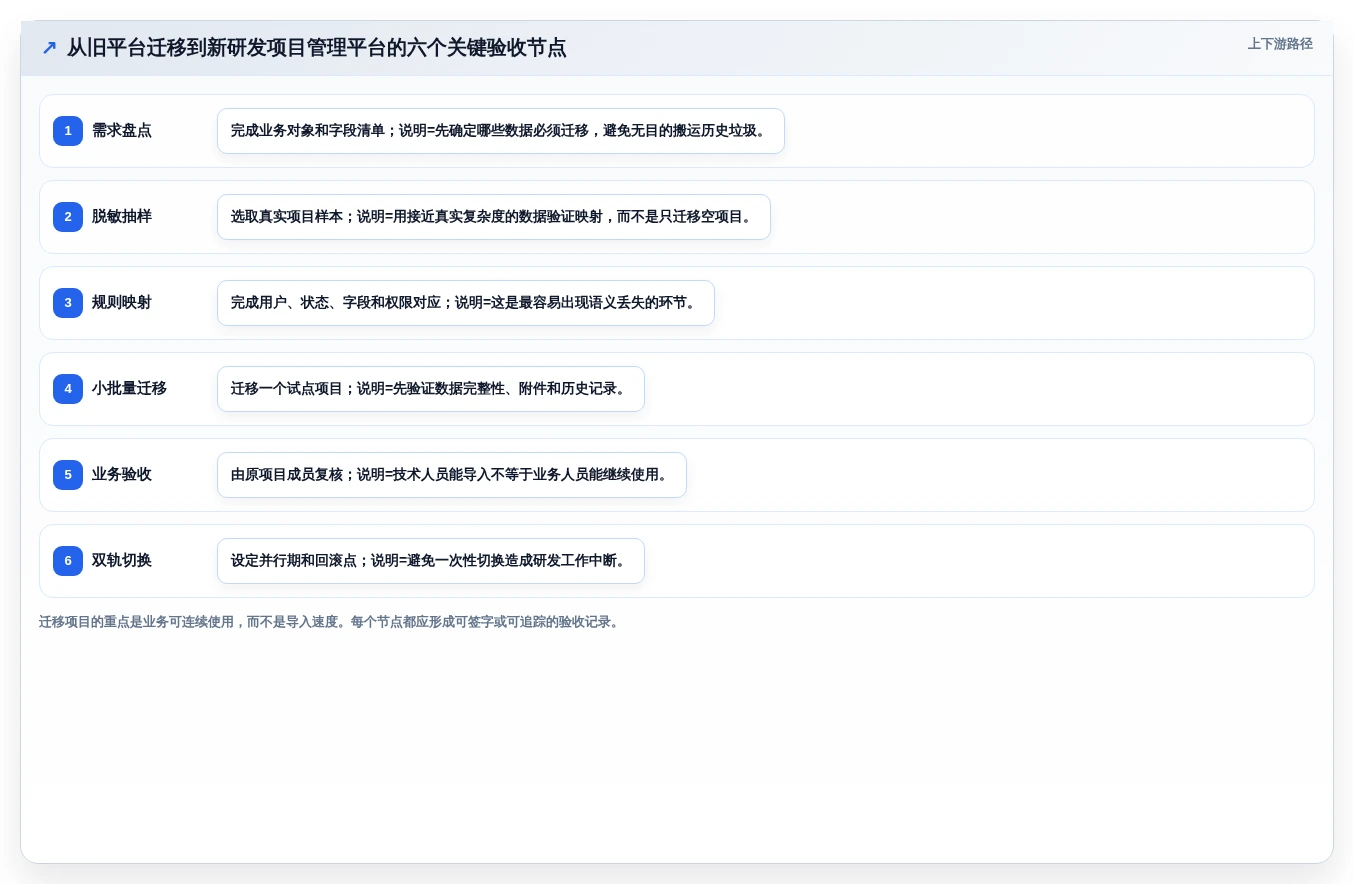The image size is (1354, 884).
Task: Select the 小批量迁移 step label
Action: 129,389
